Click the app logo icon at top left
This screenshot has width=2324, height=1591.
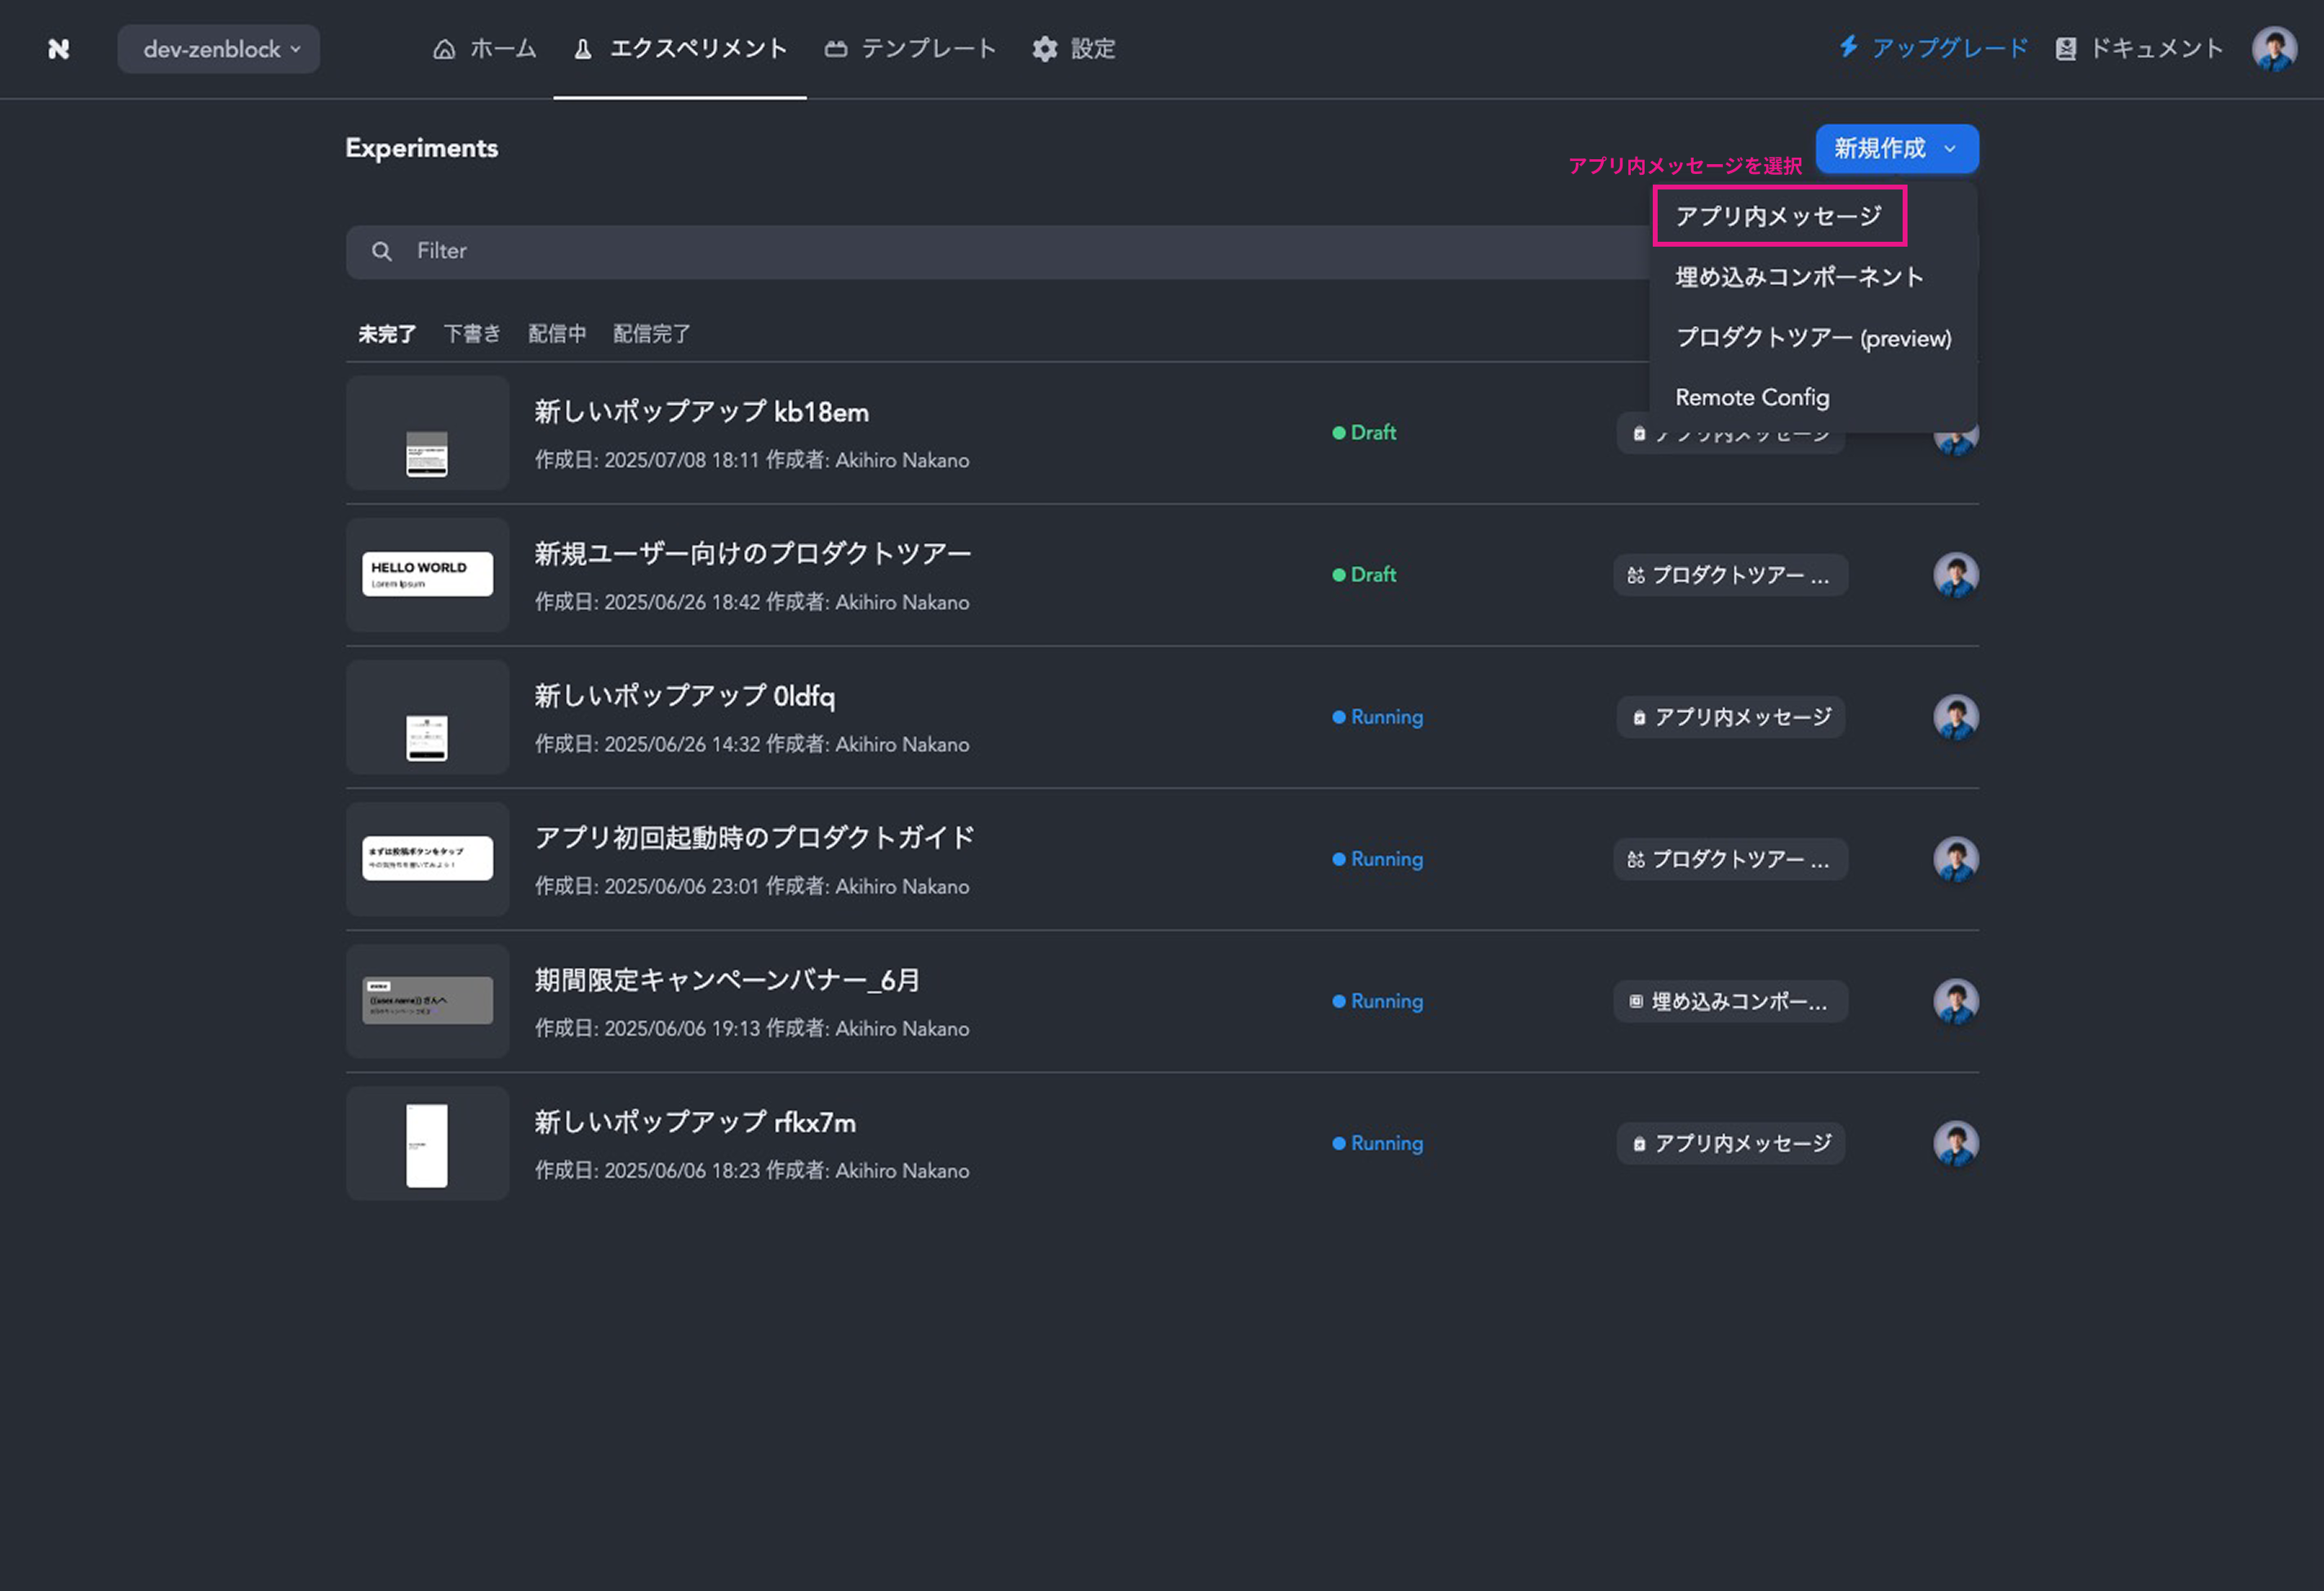[x=59, y=48]
